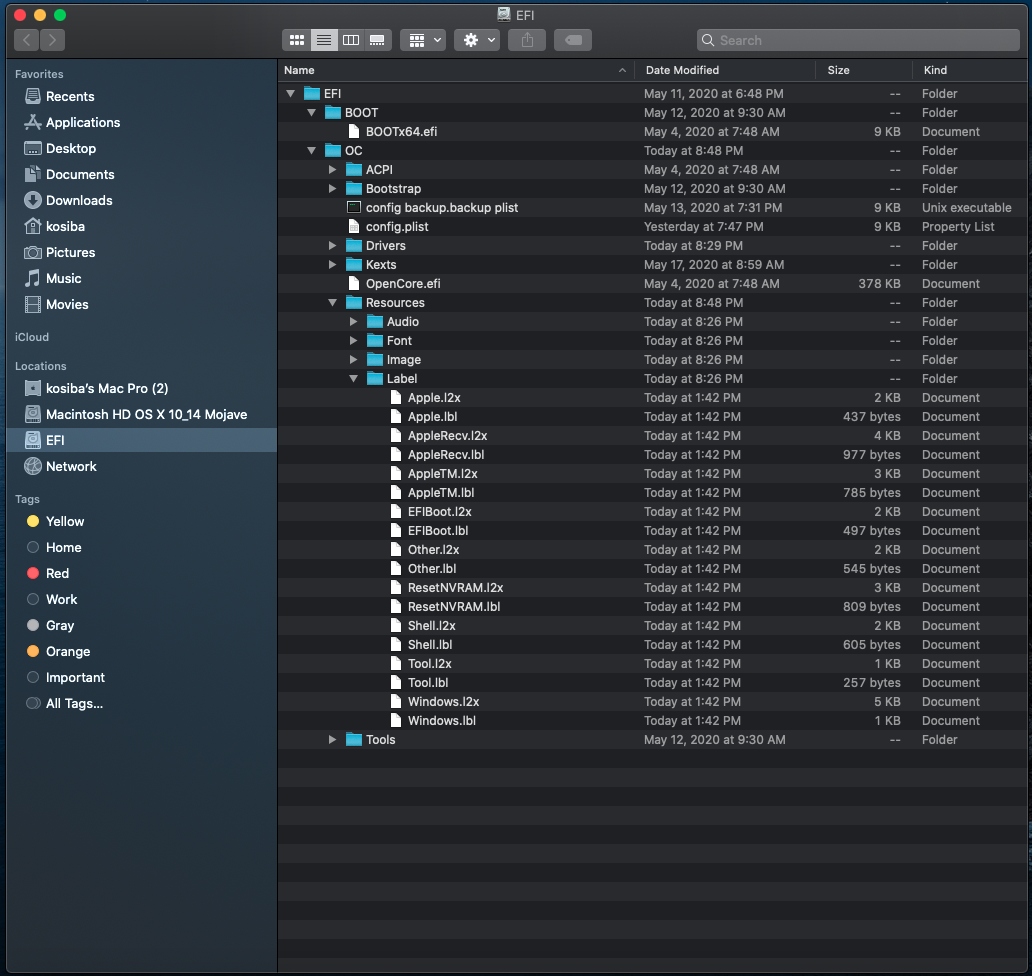Collapse the BOOT folder

click(x=311, y=113)
